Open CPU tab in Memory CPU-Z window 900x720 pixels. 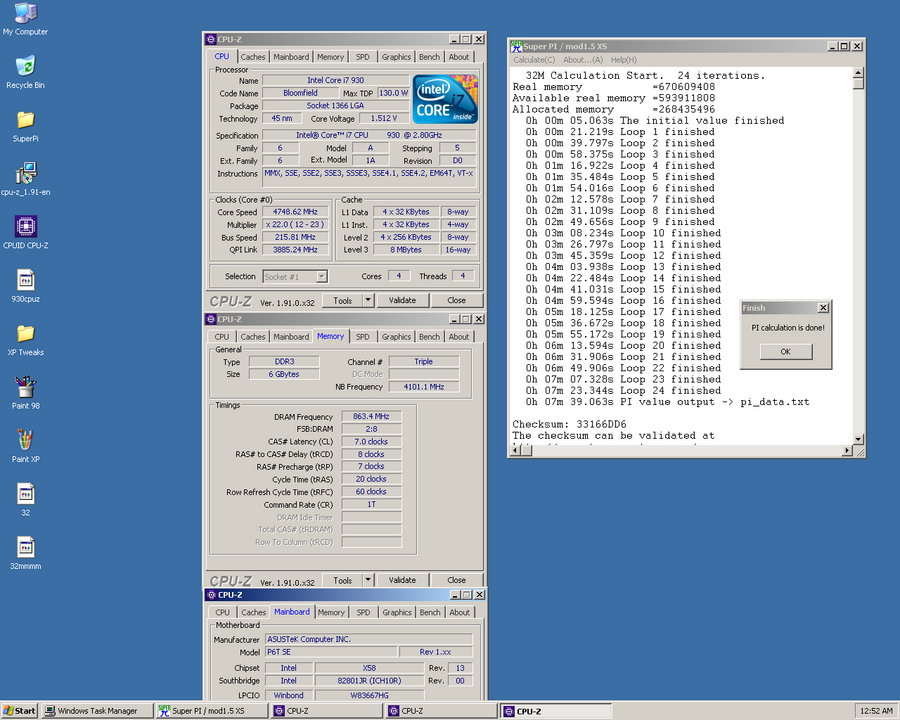222,337
